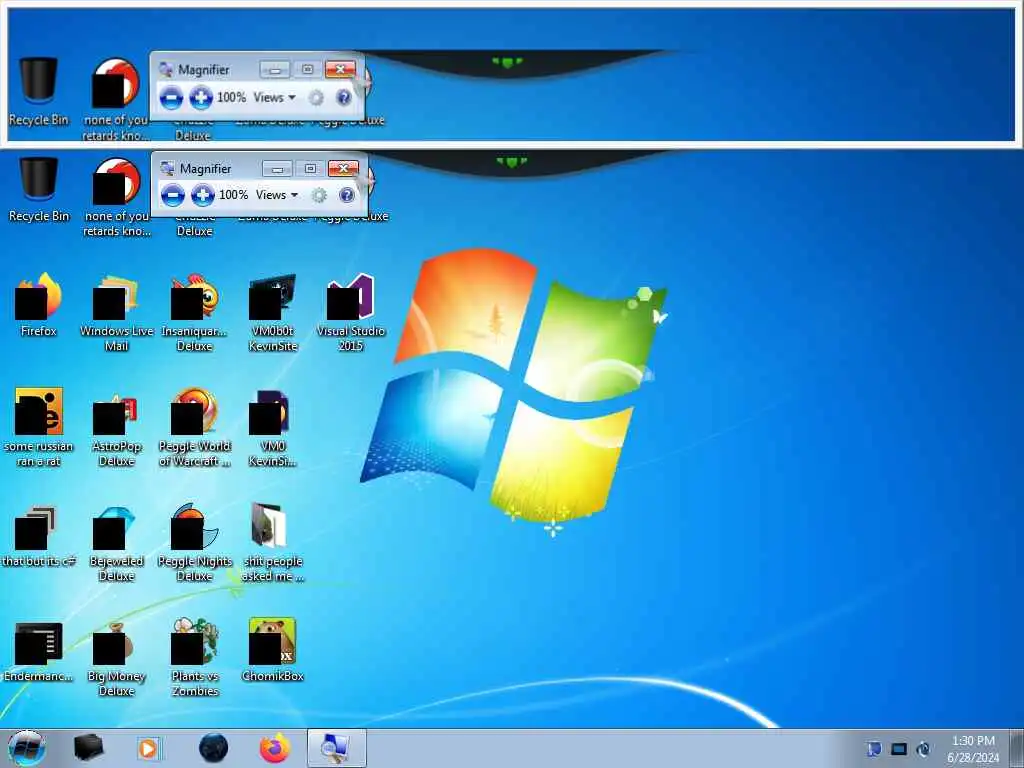The width and height of the screenshot is (1024, 768).
Task: Open the Views dropdown in the lower Magnifier window
Action: click(277, 195)
